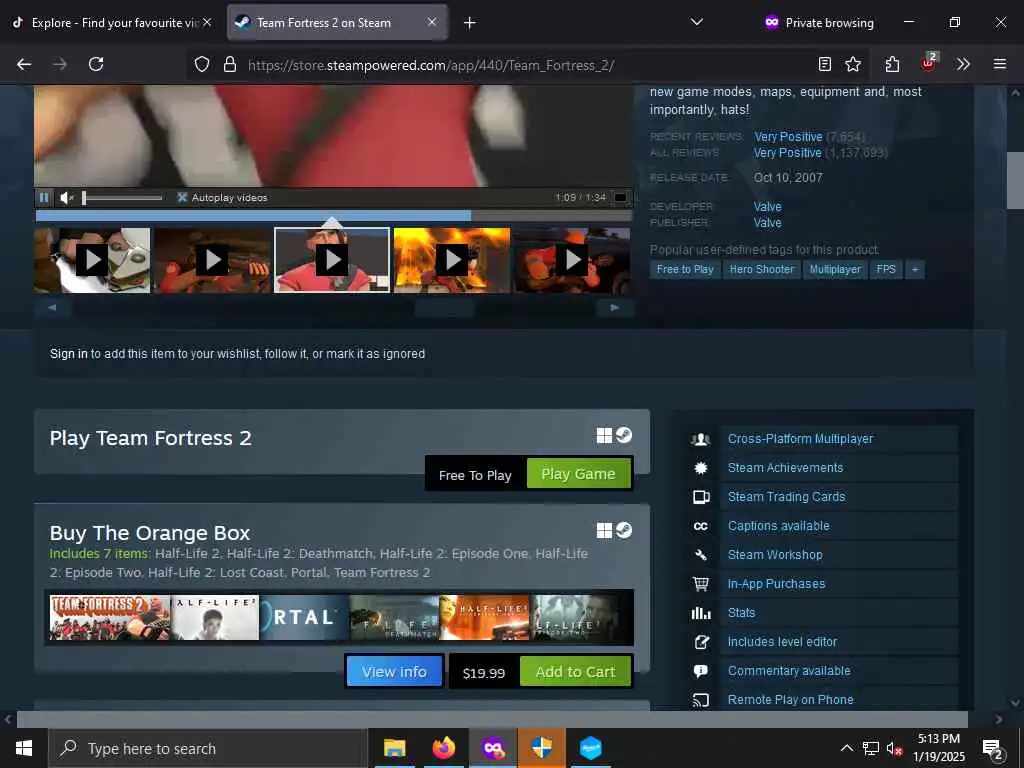1024x768 pixels.
Task: Click the CC captions icon
Action: pos(701,526)
